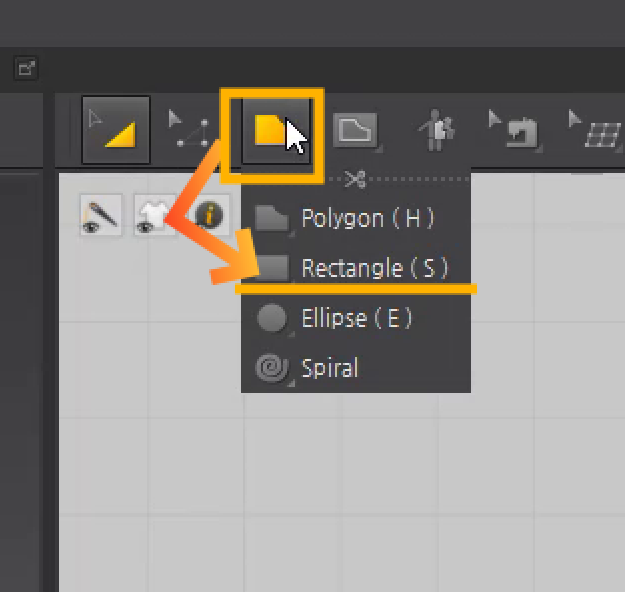Click the scissors tear-off menu handle

click(x=356, y=179)
